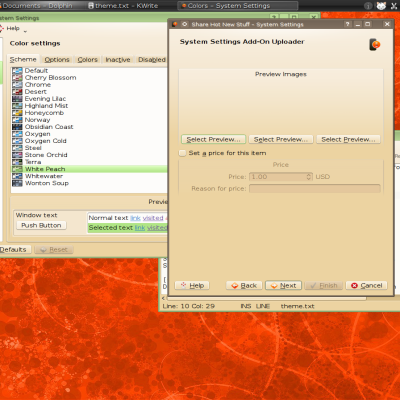This screenshot has height=400, width=400.
Task: Switch to the Disabled tab
Action: pos(152,60)
